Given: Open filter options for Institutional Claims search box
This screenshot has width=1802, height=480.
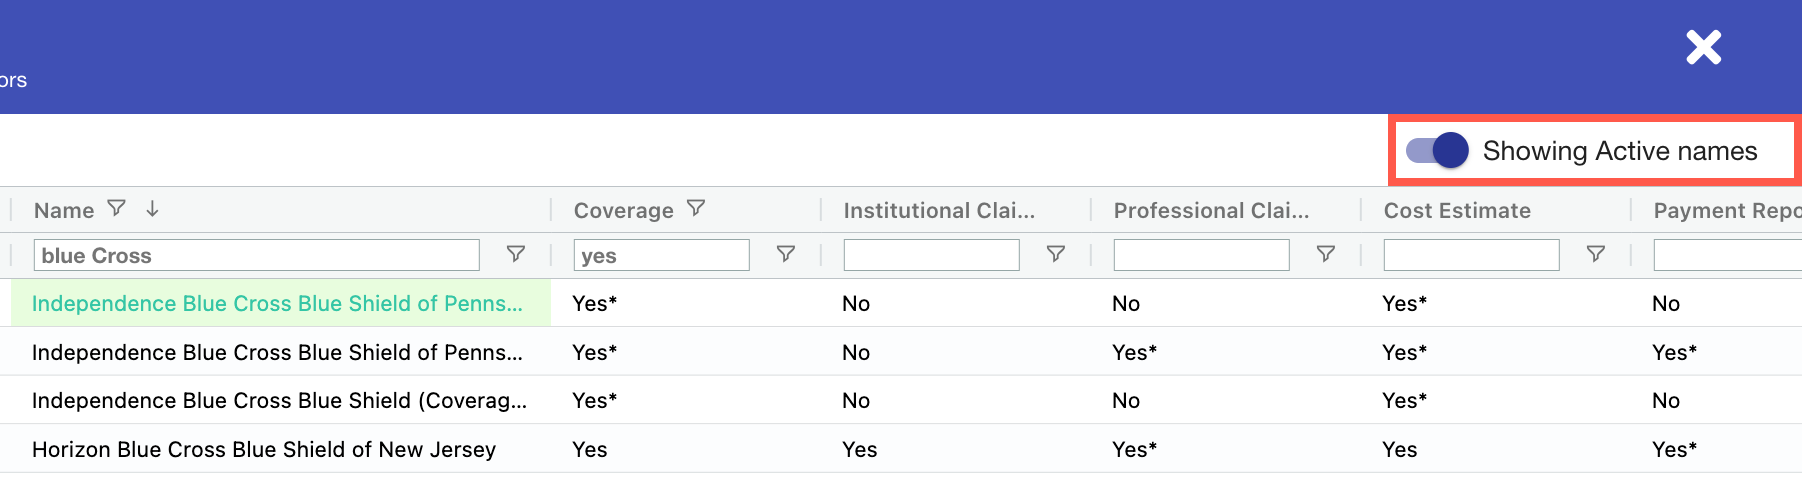Looking at the screenshot, I should pos(1055,254).
